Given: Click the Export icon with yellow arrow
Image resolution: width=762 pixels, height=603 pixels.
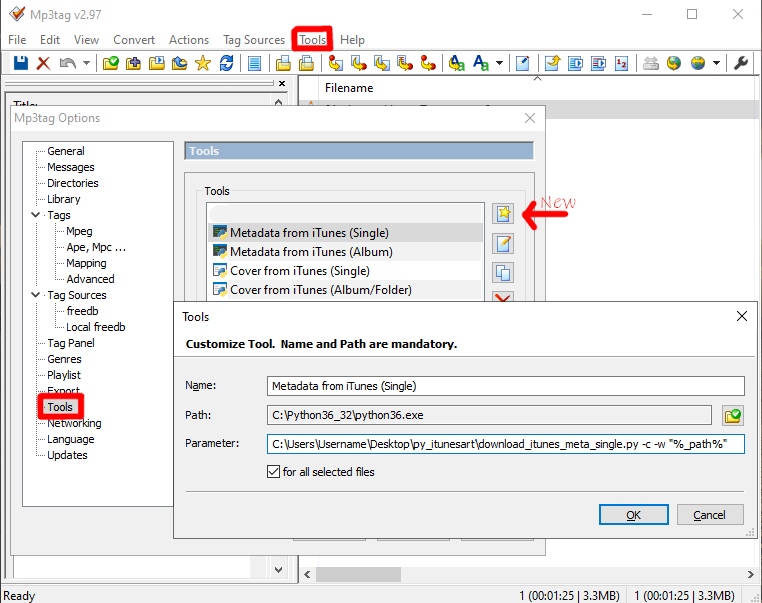Looking at the screenshot, I should (552, 63).
